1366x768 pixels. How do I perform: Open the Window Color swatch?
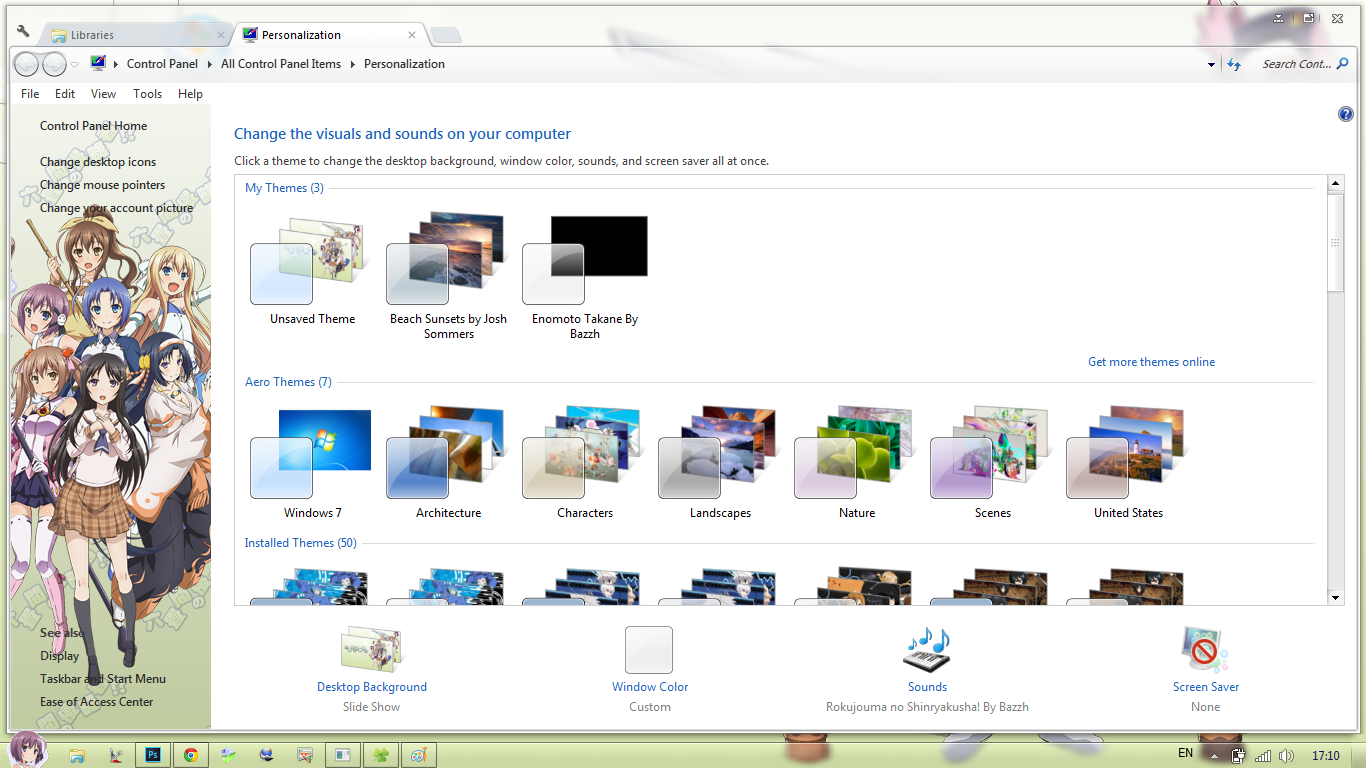point(649,650)
